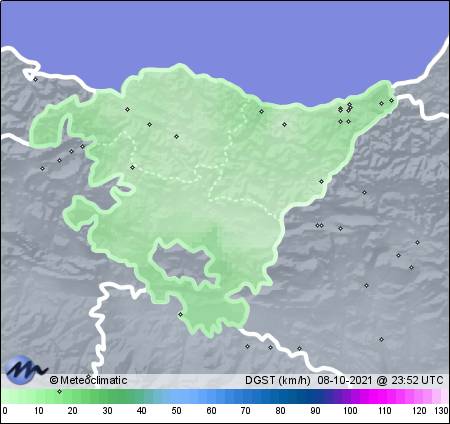Select the easternmost coastal station marker near the border
Screen dimensions: 450x424
coord(391,100)
